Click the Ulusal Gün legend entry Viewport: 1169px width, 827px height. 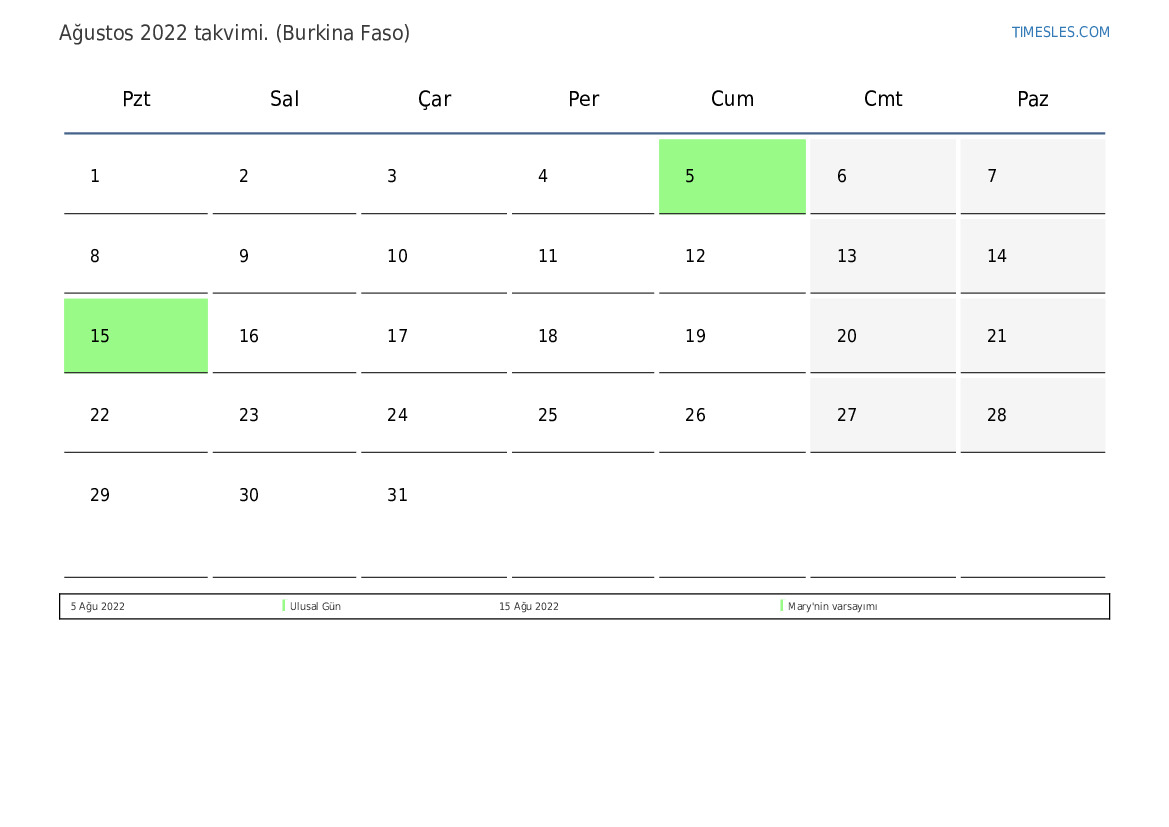tap(315, 607)
